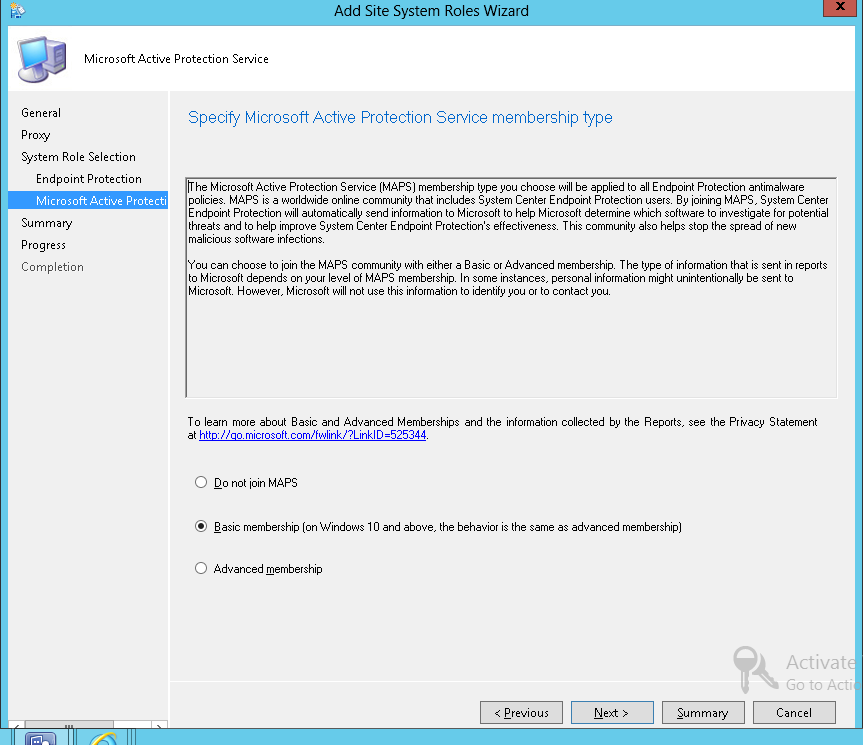Viewport: 863px width, 745px height.
Task: Jump to the Summary button
Action: tap(703, 713)
